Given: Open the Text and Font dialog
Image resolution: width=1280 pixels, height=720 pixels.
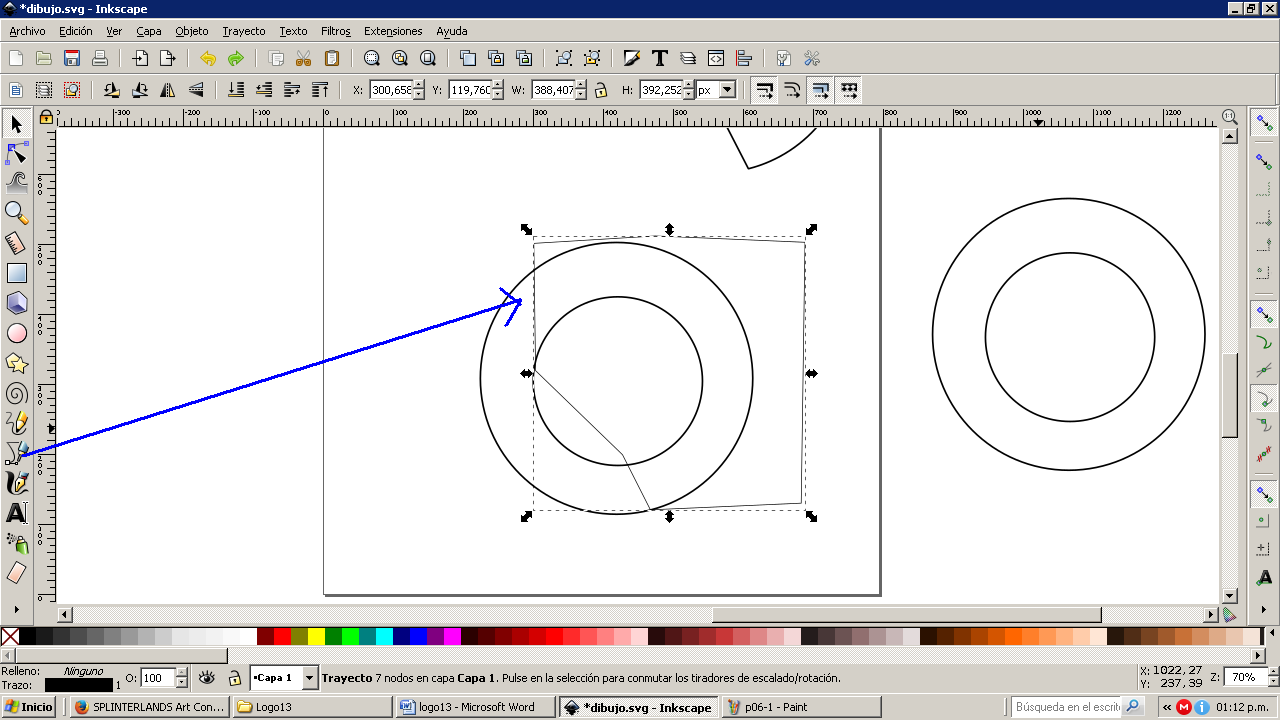Looking at the screenshot, I should (660, 58).
